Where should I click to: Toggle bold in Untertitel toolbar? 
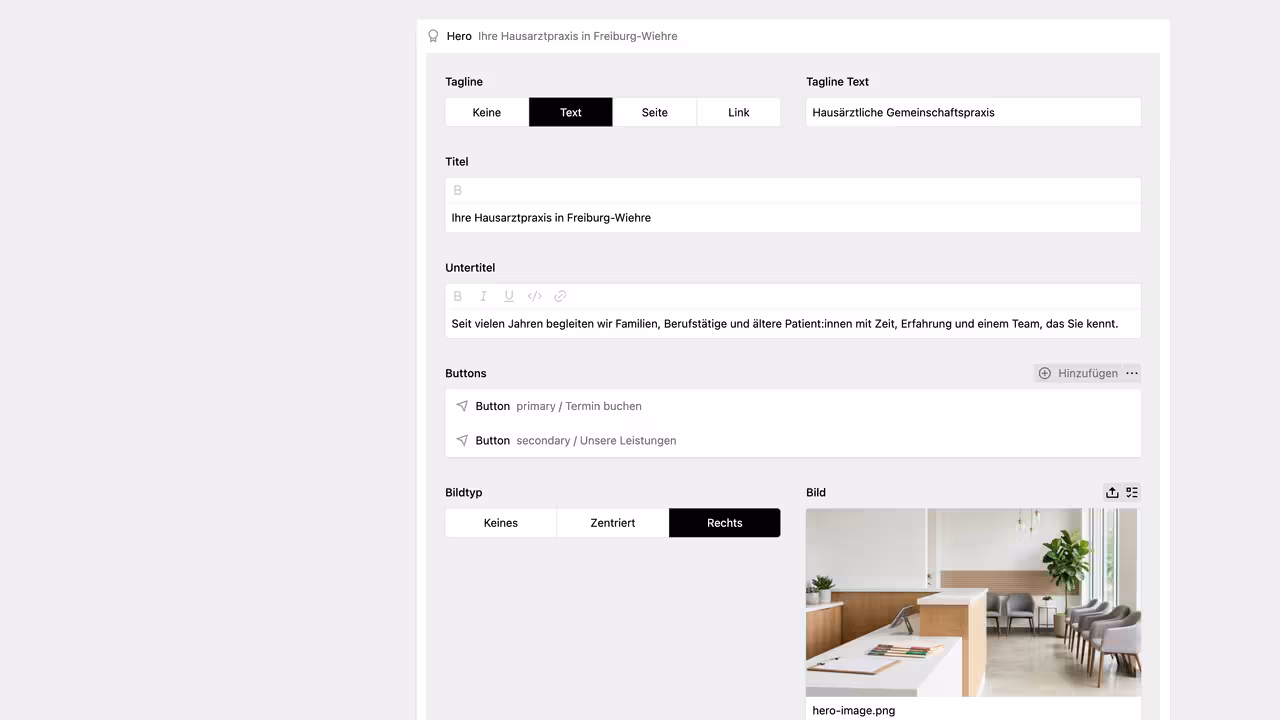click(x=458, y=296)
